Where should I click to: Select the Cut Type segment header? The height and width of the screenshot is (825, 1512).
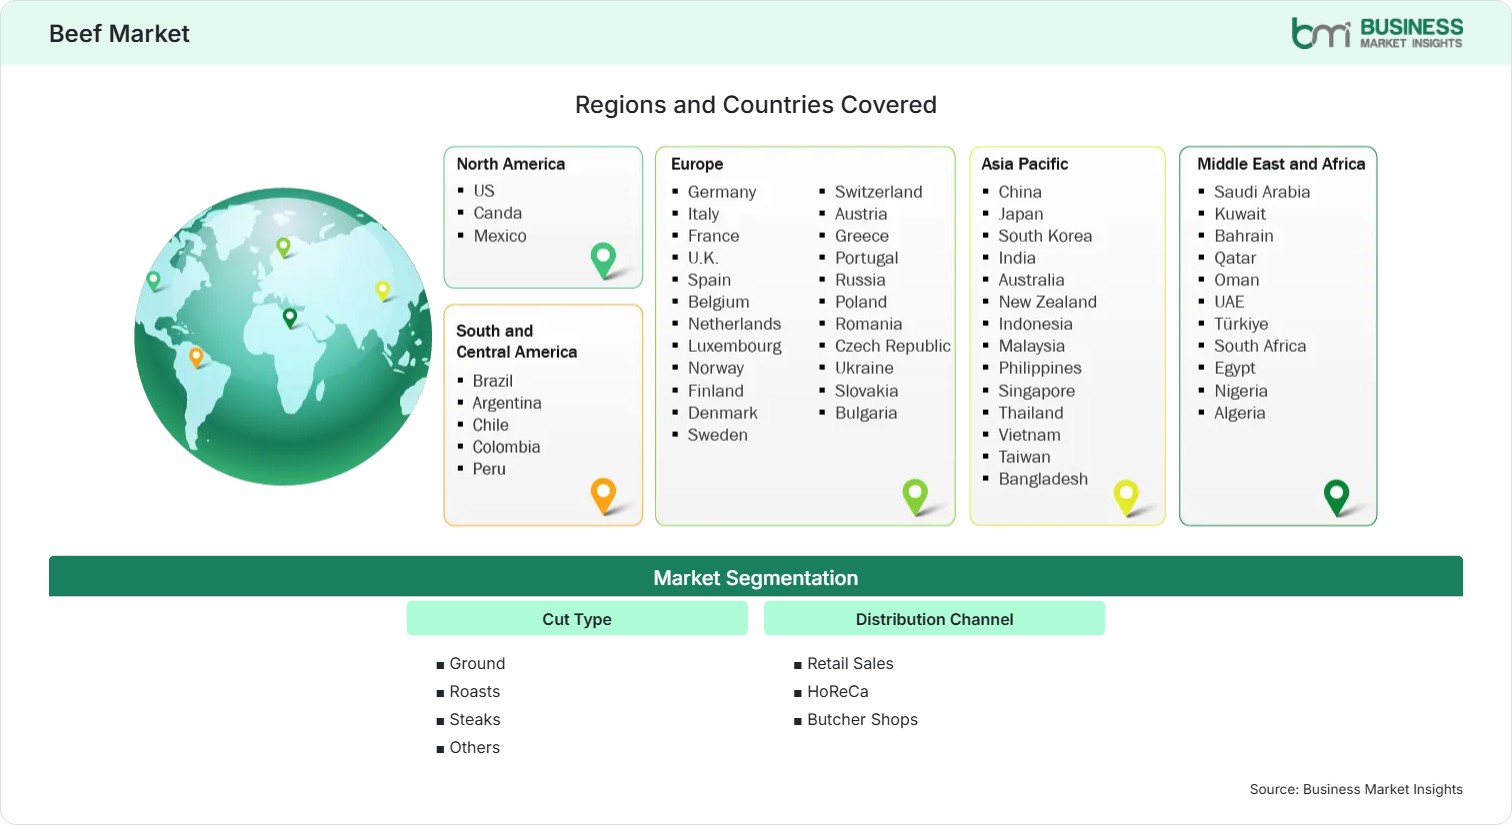tap(577, 619)
